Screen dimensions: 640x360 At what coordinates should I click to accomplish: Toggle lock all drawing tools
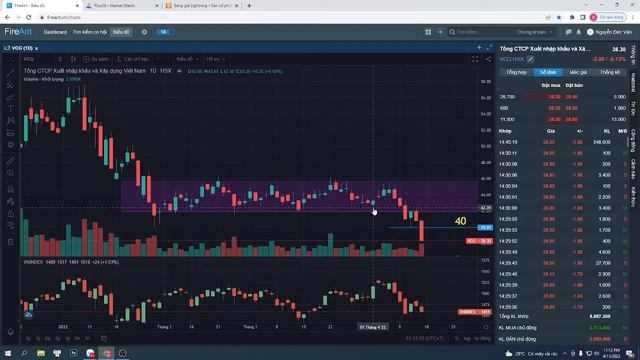pos(11,213)
